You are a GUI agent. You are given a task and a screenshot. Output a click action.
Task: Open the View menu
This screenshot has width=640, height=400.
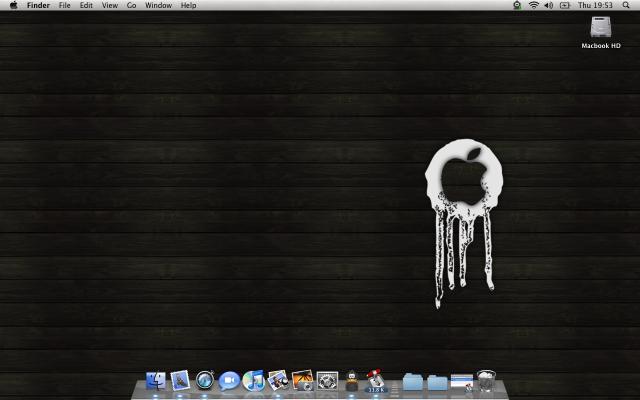click(x=109, y=5)
